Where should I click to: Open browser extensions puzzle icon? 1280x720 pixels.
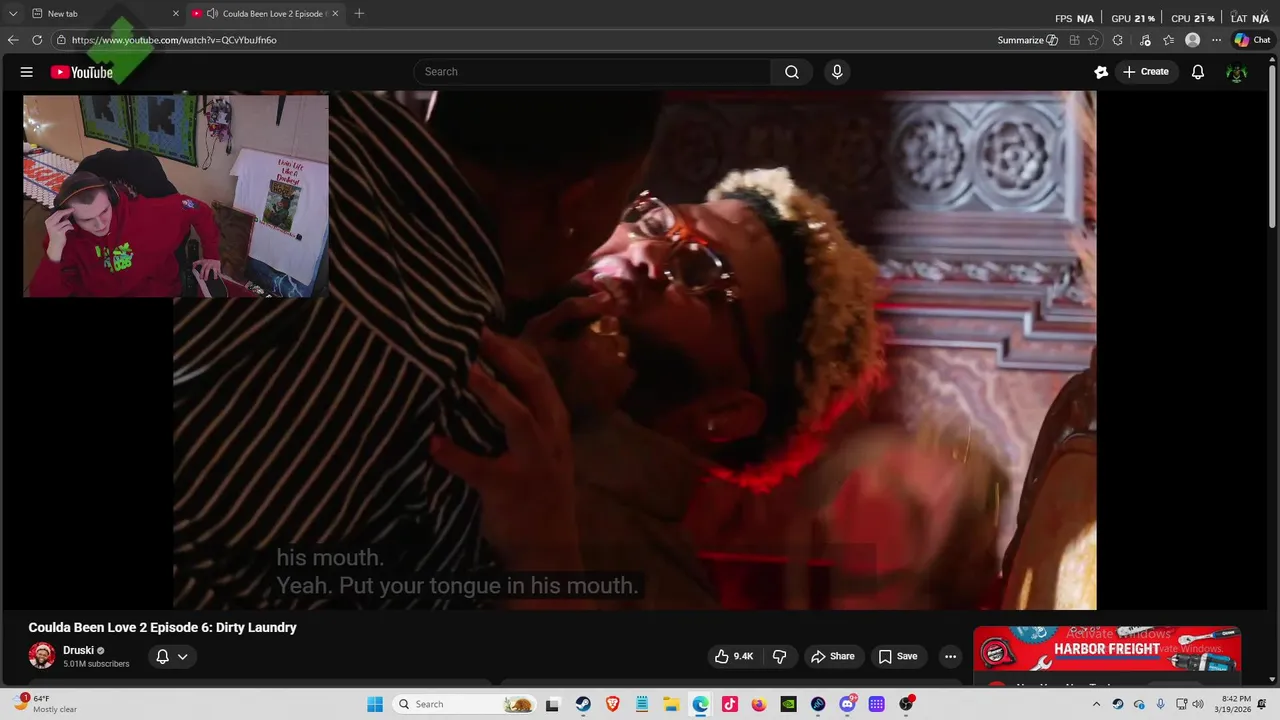pos(1118,40)
